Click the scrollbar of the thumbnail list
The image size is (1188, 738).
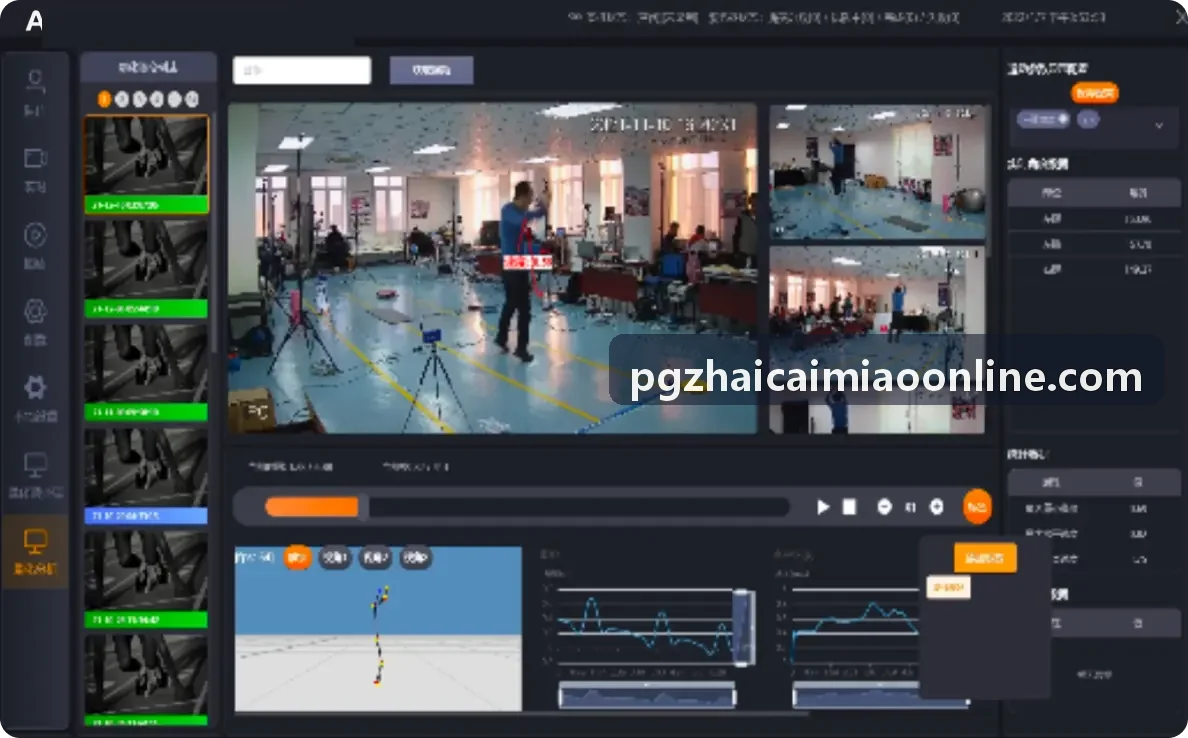(x=214, y=235)
